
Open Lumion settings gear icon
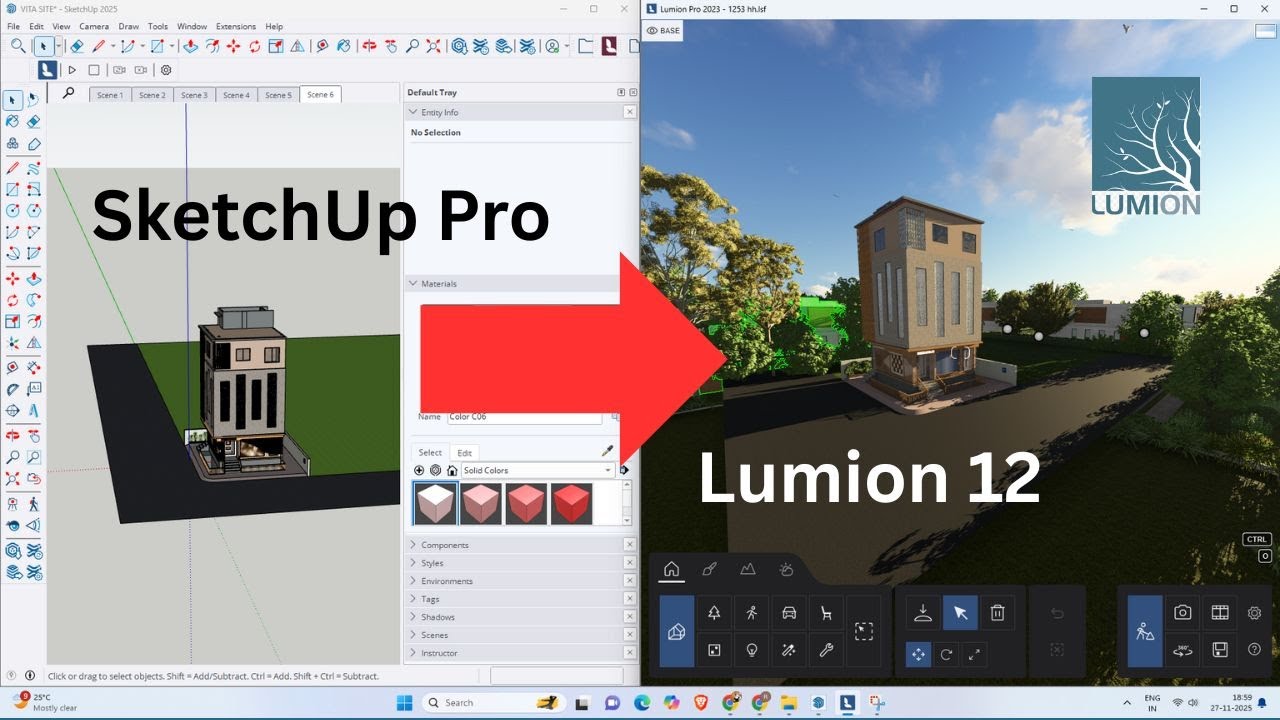click(x=1255, y=613)
